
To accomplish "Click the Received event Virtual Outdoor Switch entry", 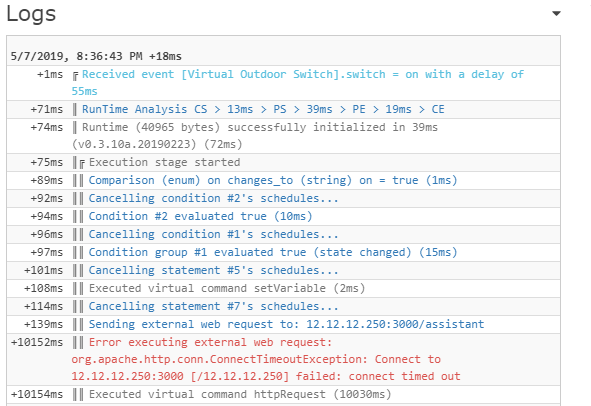I will 298,83.
